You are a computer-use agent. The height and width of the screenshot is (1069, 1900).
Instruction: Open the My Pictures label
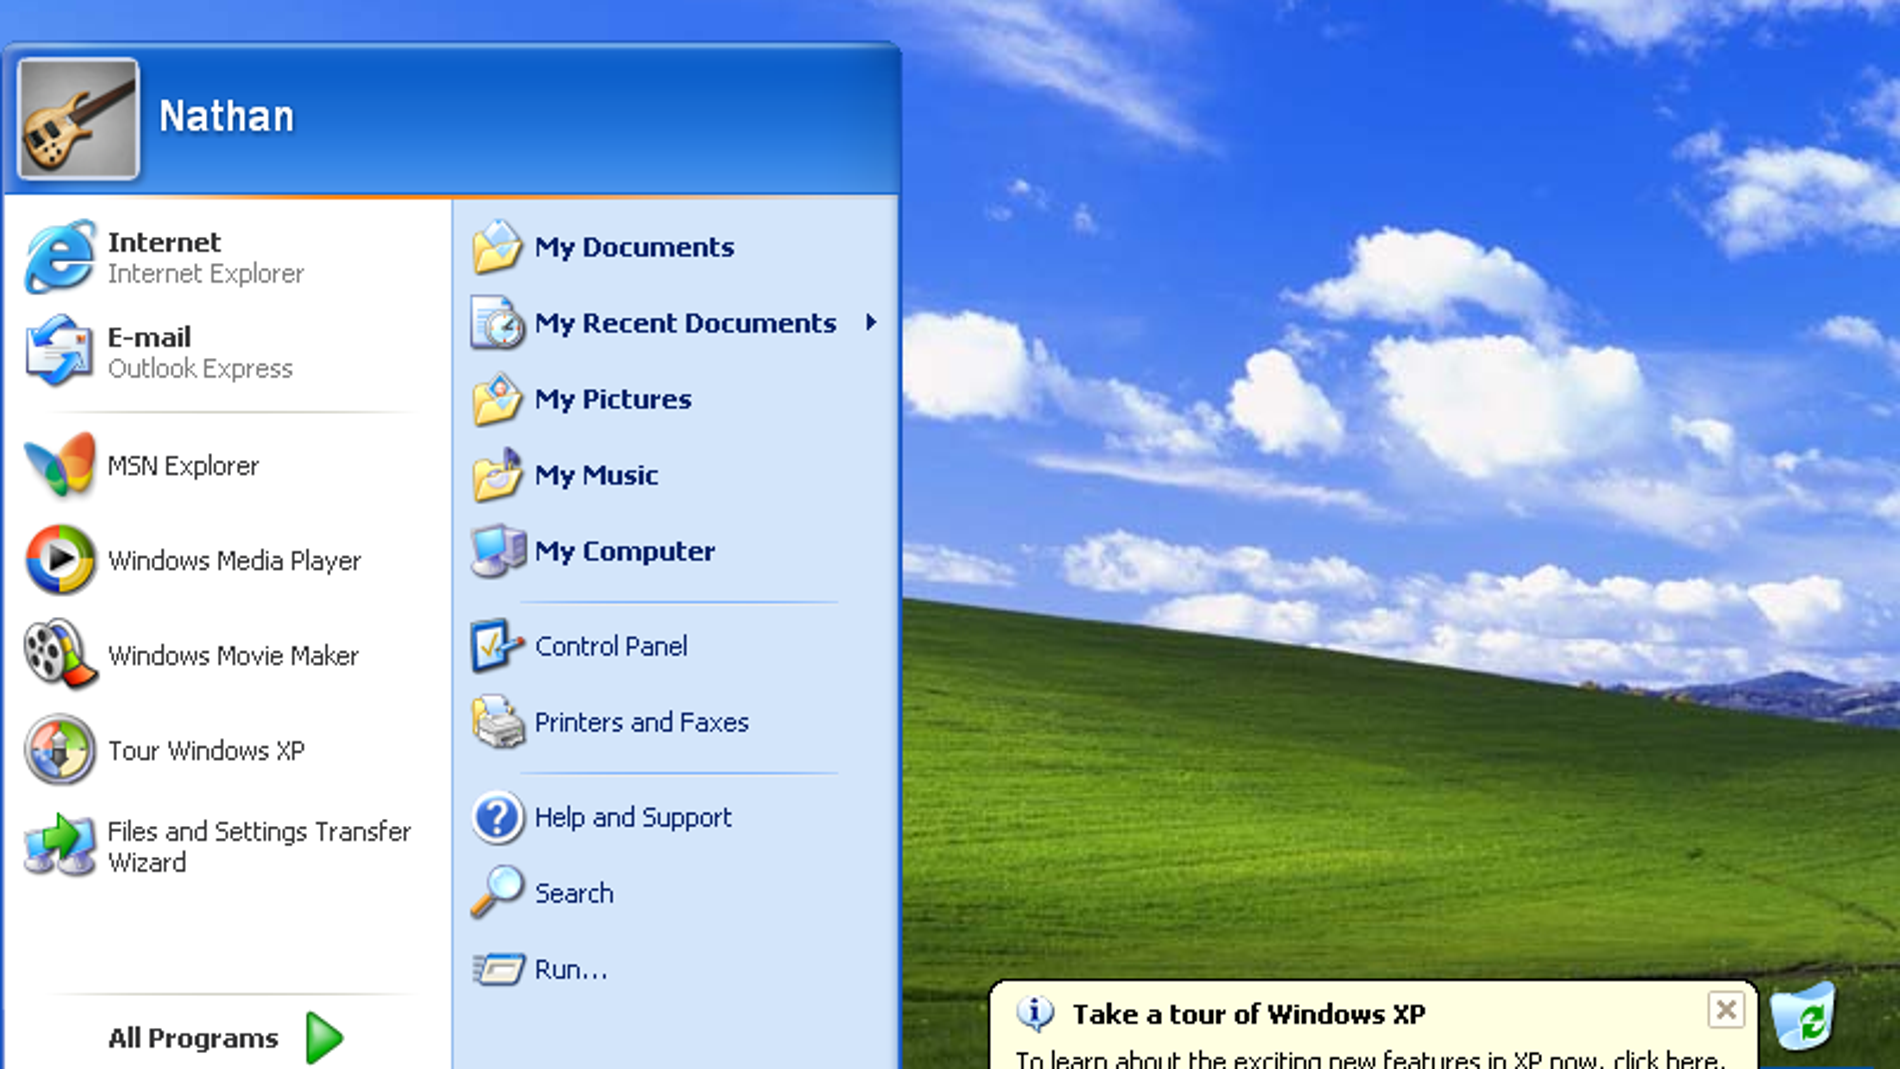click(613, 399)
